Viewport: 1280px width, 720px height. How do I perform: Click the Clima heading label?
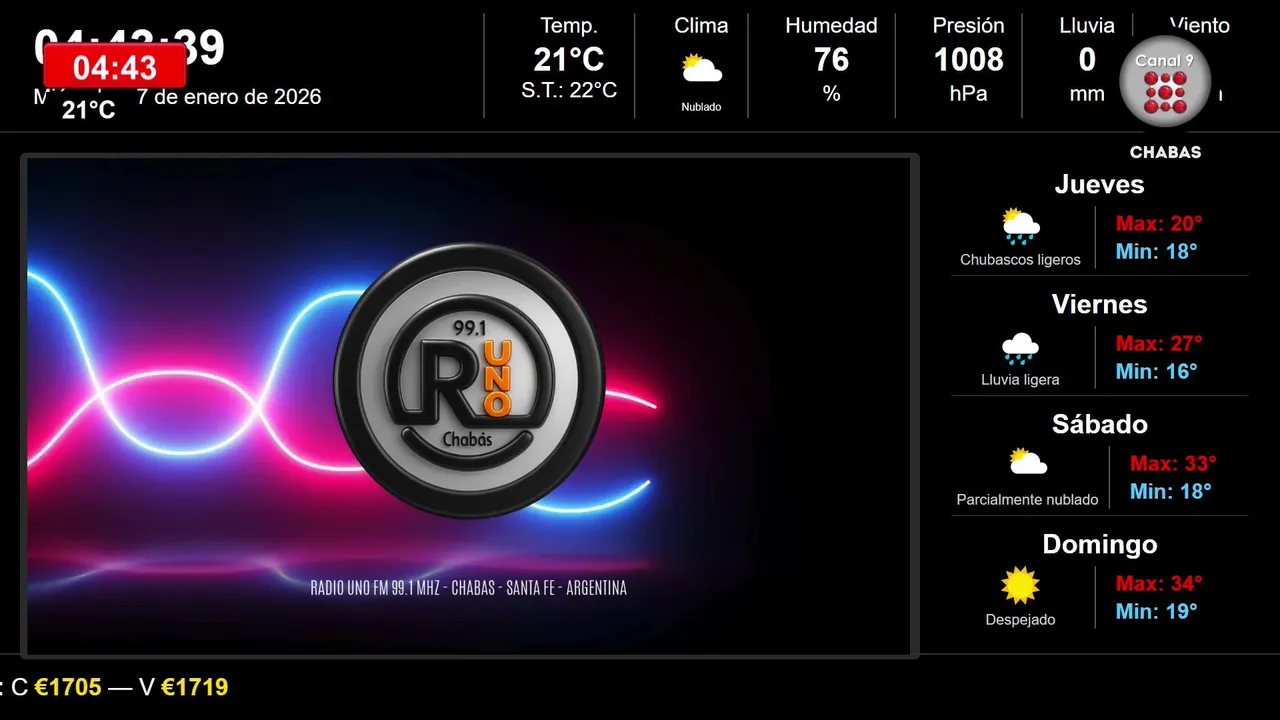tap(701, 26)
